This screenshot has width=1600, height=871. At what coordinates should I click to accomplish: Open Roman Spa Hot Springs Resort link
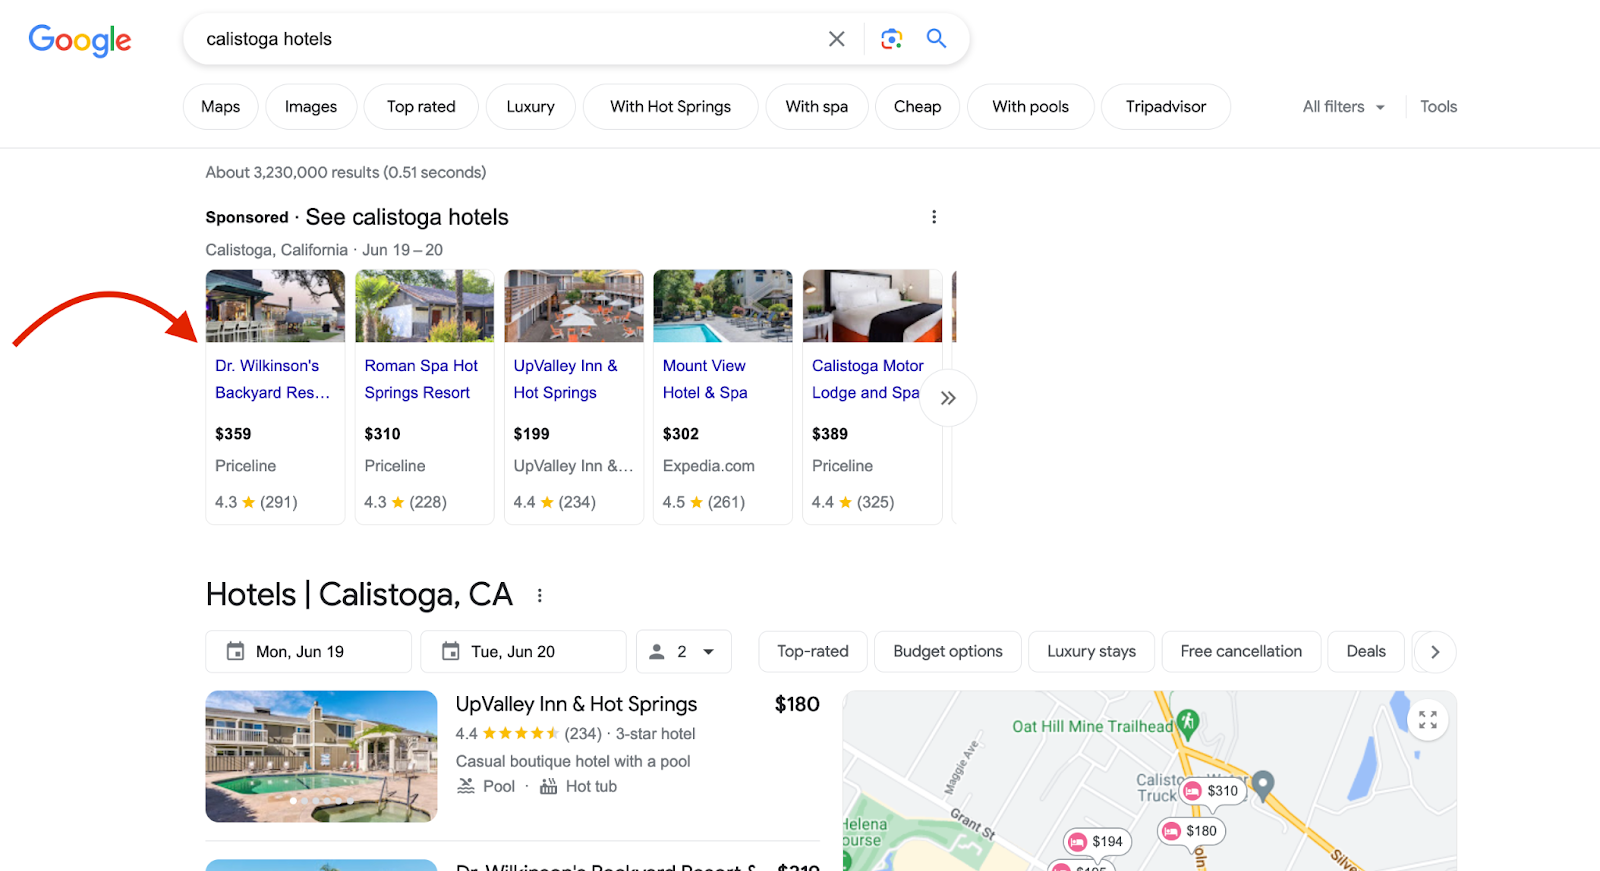421,380
